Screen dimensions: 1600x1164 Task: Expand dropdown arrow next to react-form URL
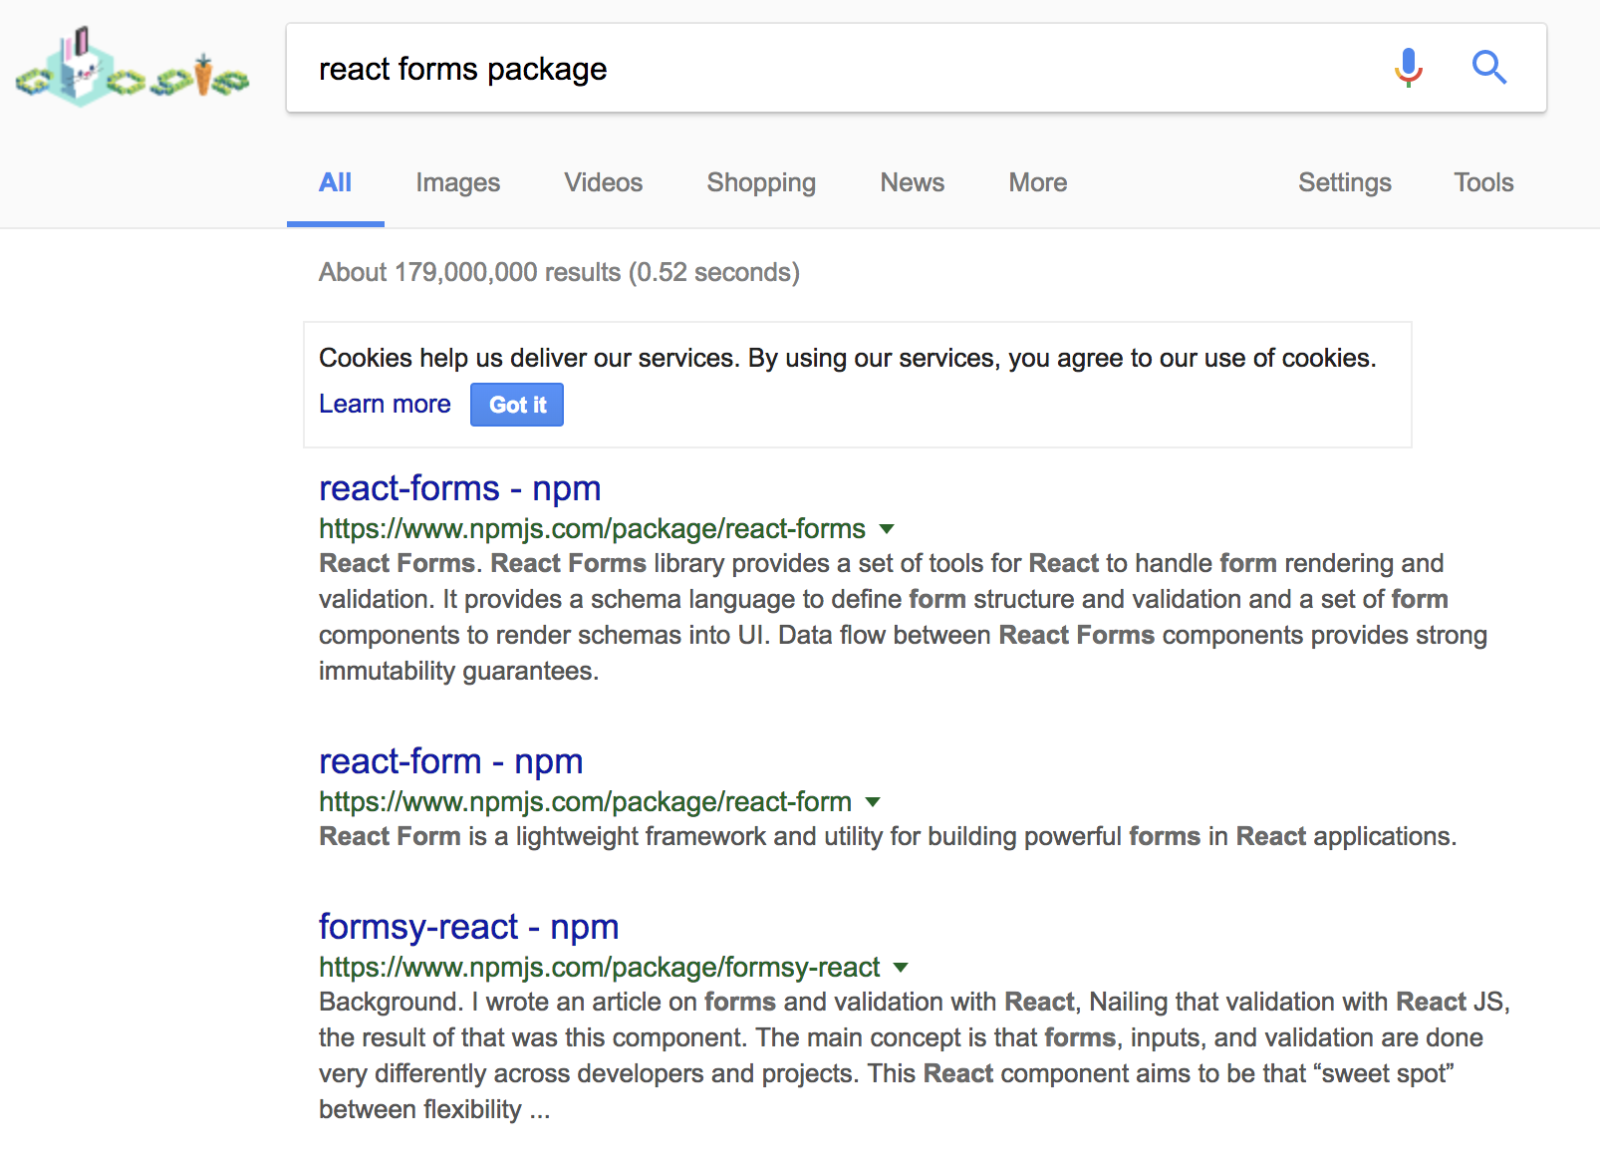(x=872, y=802)
